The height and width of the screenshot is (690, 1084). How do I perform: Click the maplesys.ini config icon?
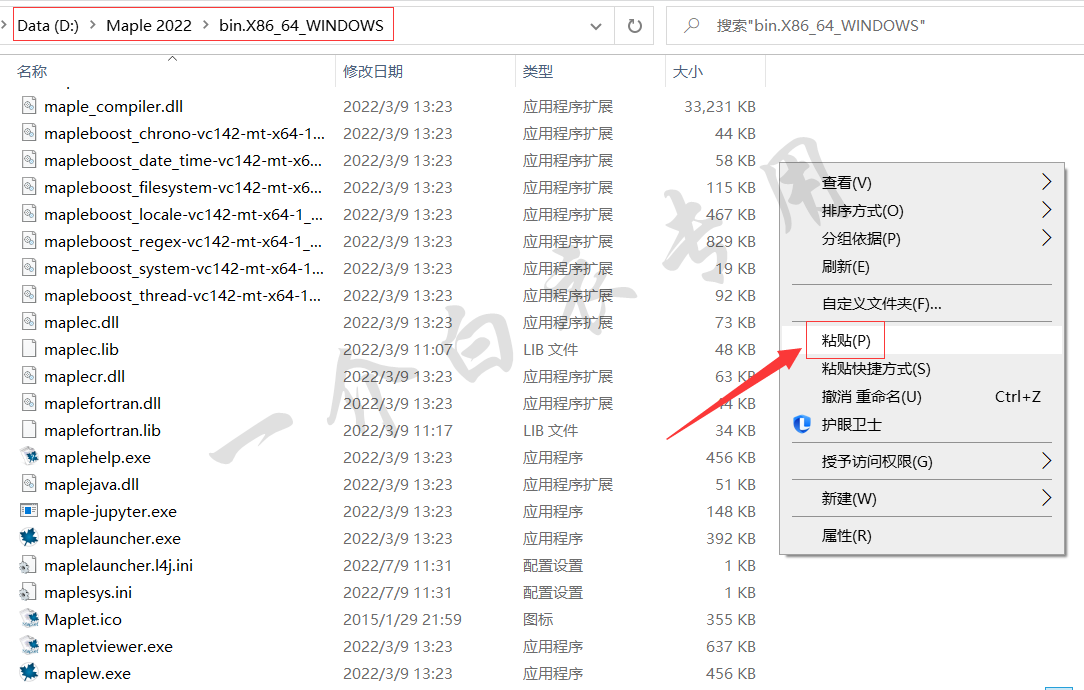click(x=28, y=592)
